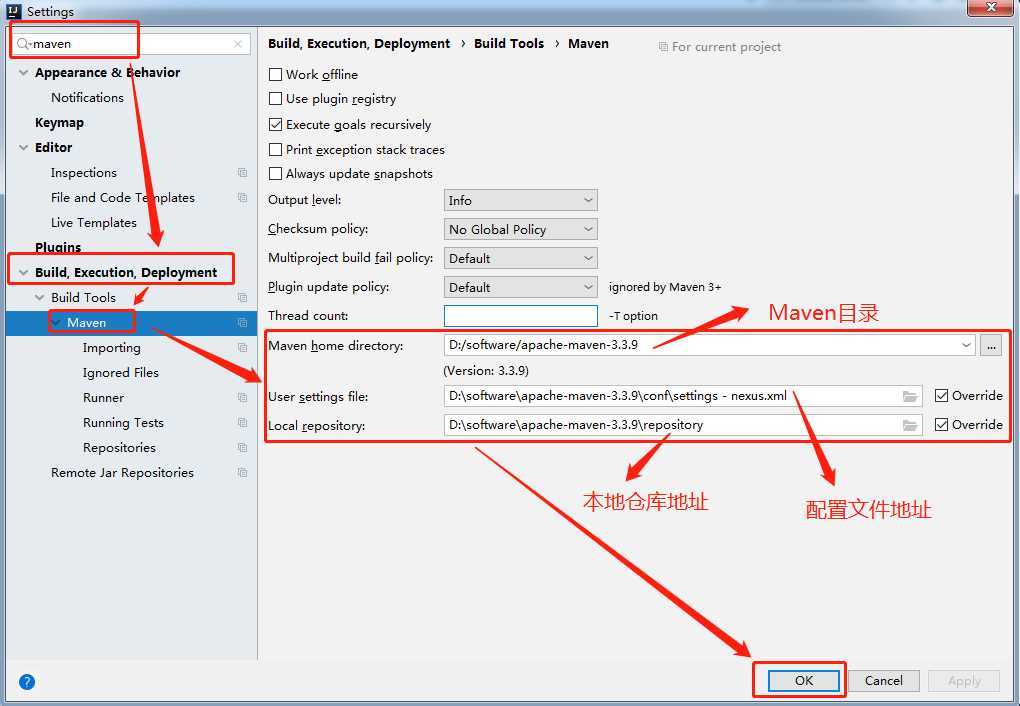Click the search magnifier icon
Viewport: 1020px width, 706px height.
click(23, 44)
